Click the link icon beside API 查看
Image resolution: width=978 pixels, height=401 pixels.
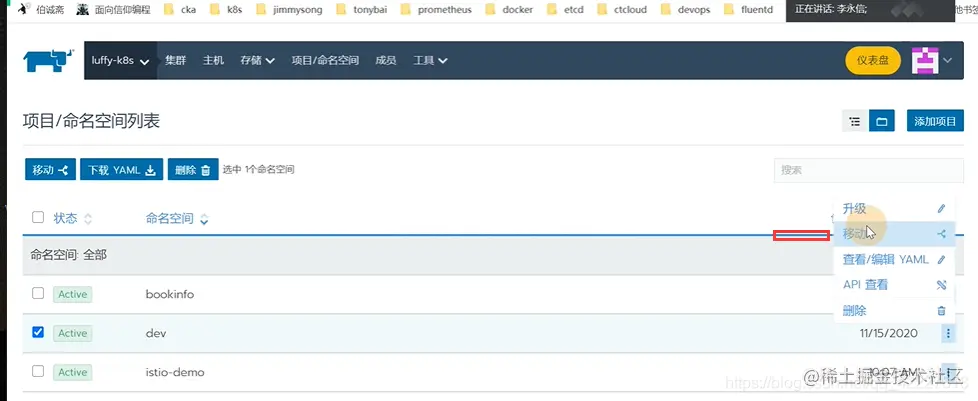point(942,285)
